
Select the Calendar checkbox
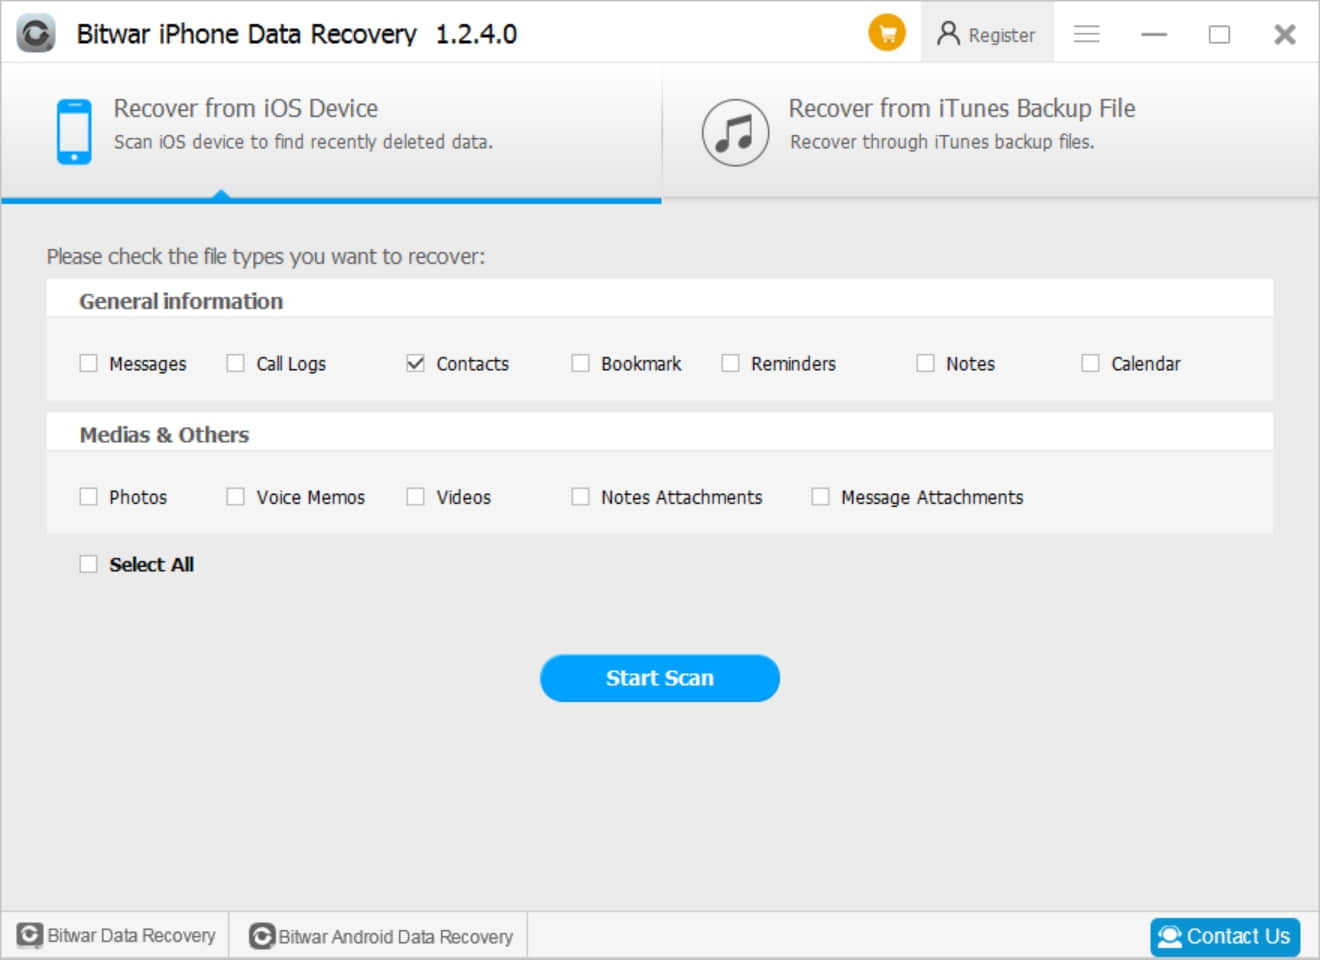click(x=1091, y=363)
